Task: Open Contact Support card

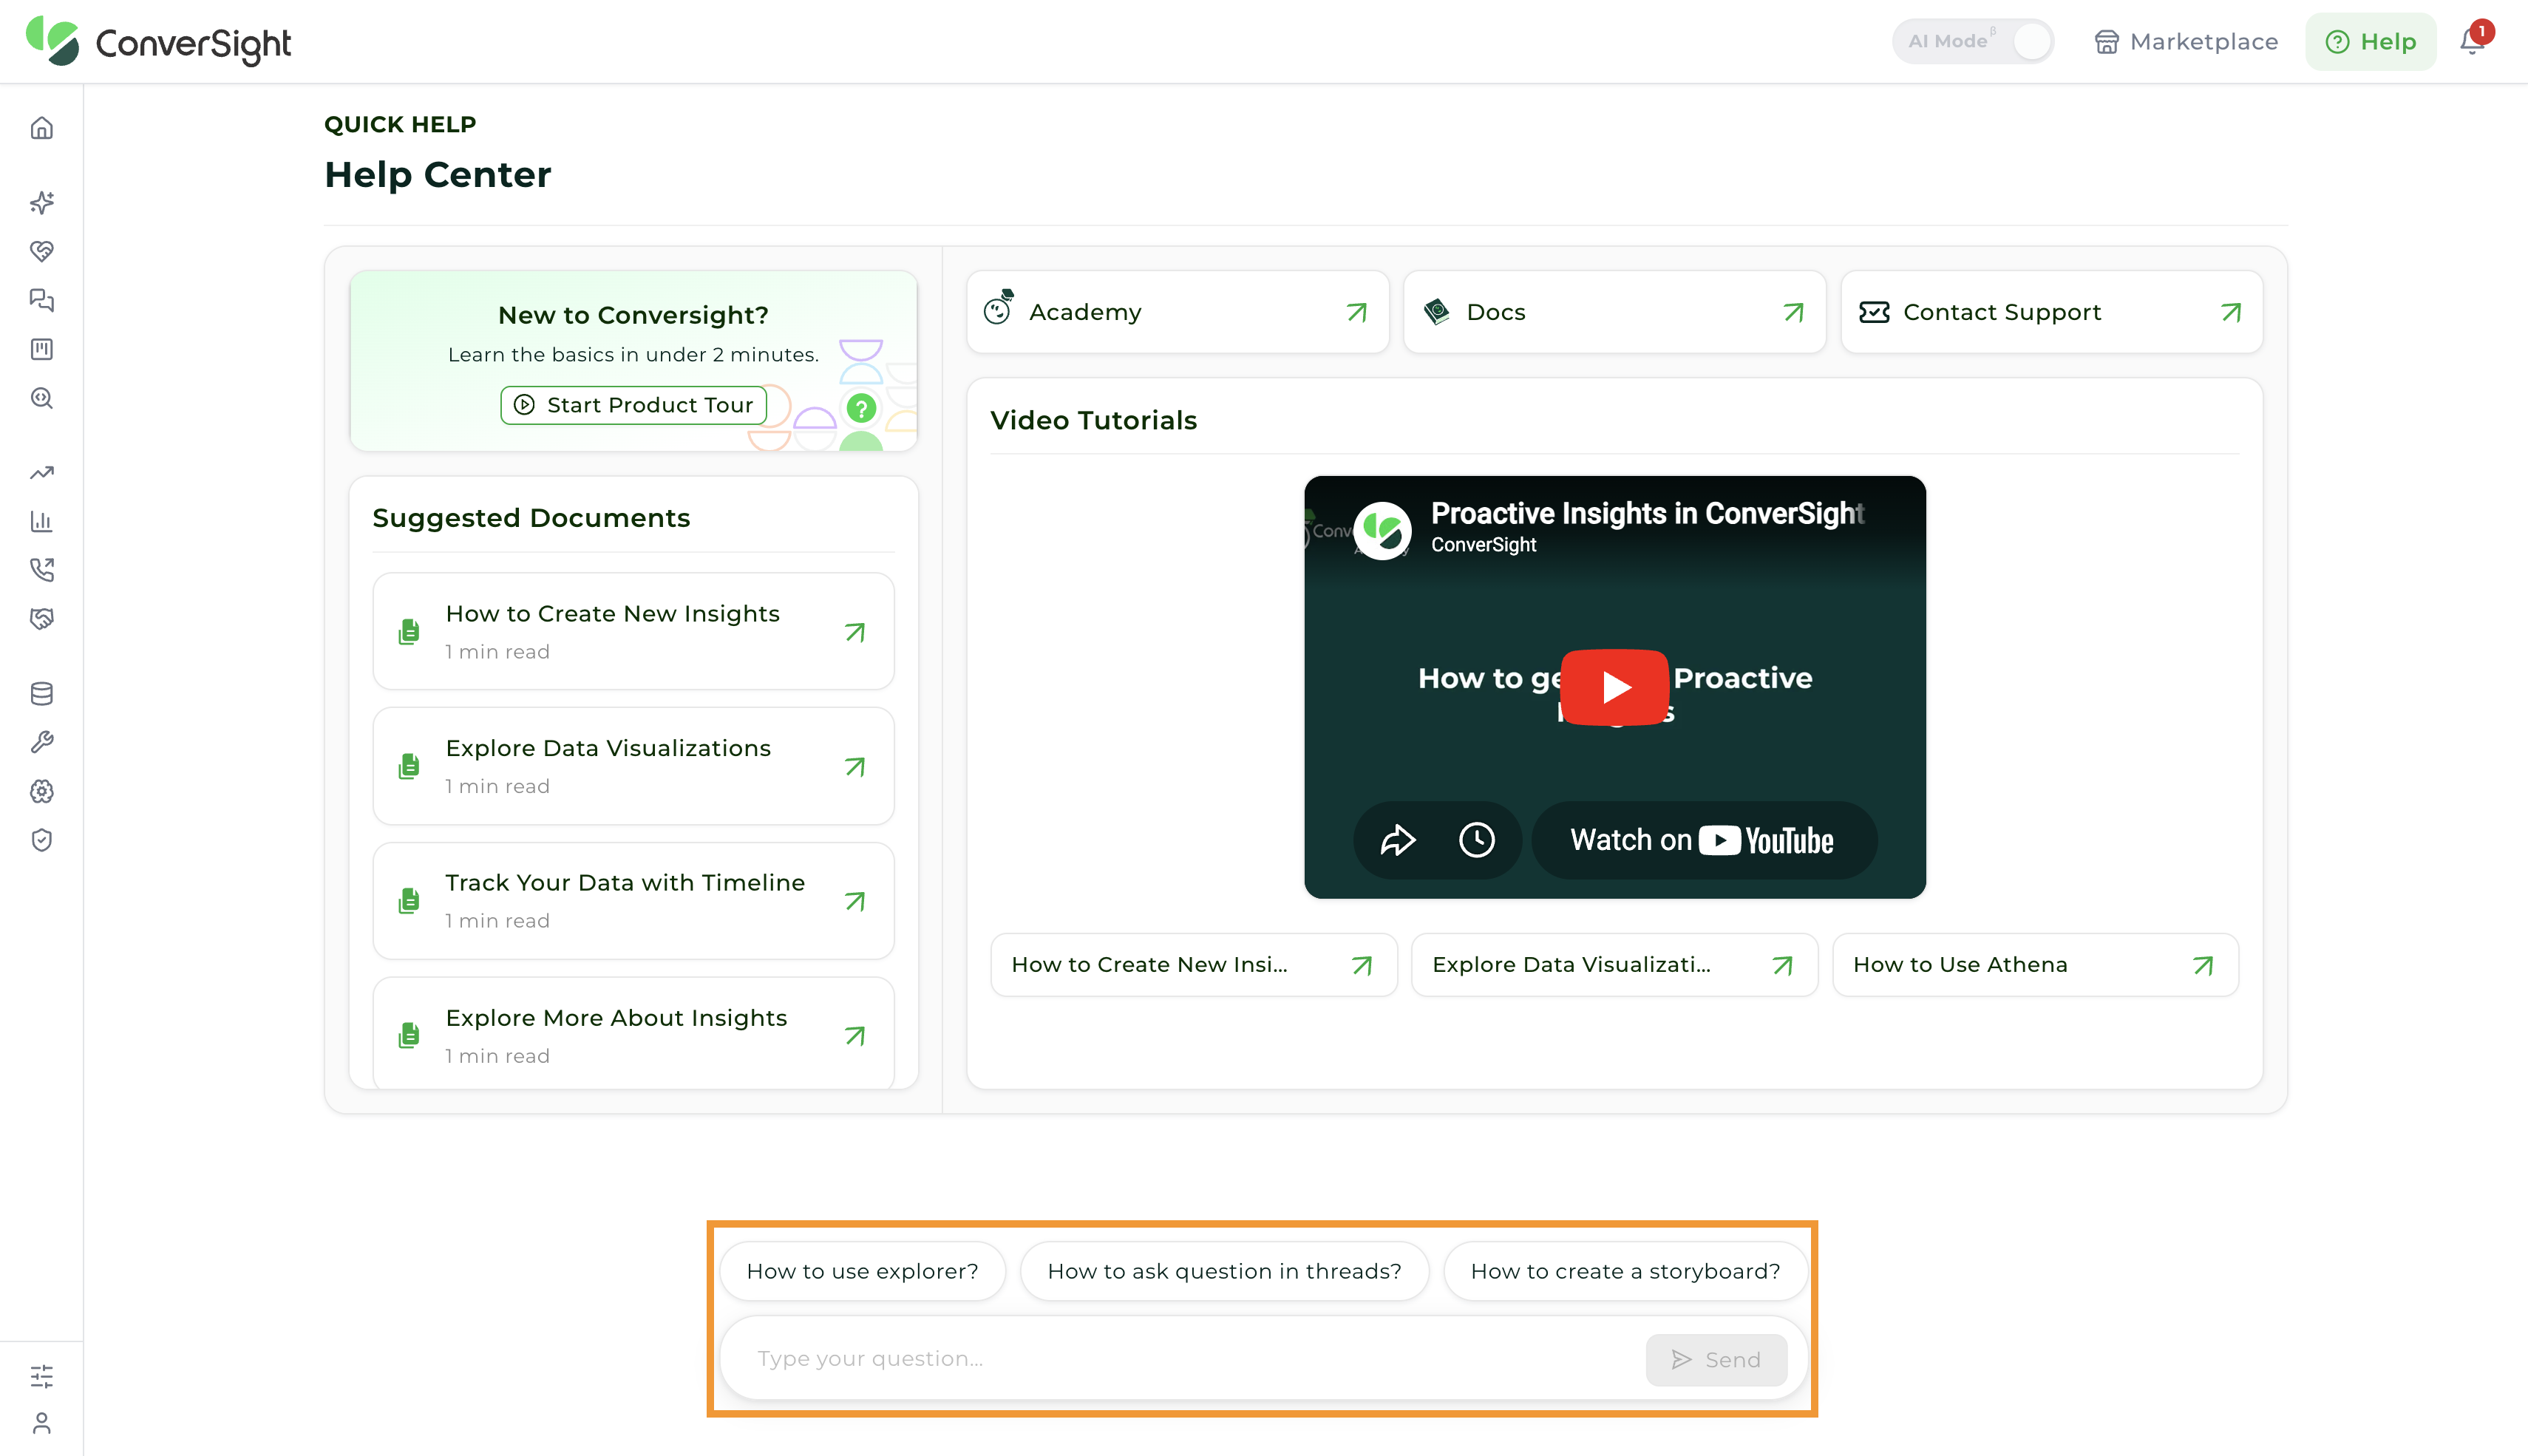Action: click(2051, 312)
